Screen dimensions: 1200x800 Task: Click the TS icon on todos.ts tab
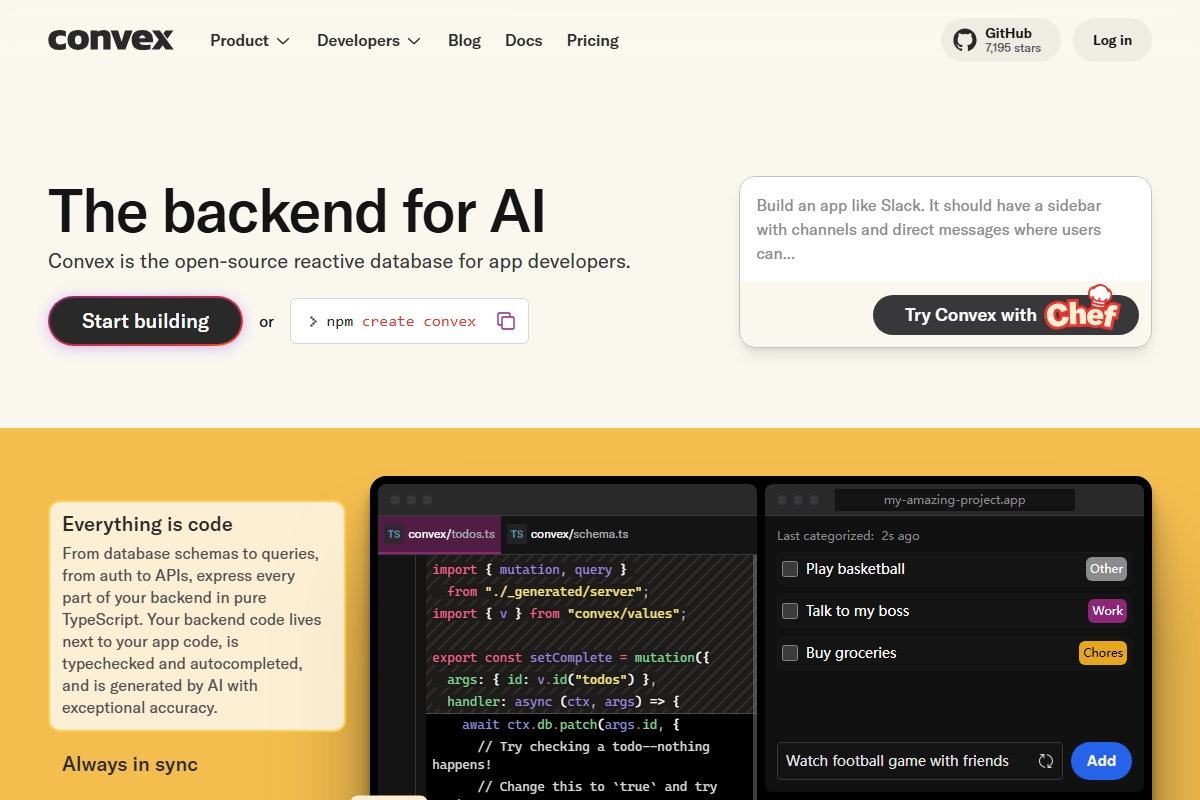click(394, 534)
